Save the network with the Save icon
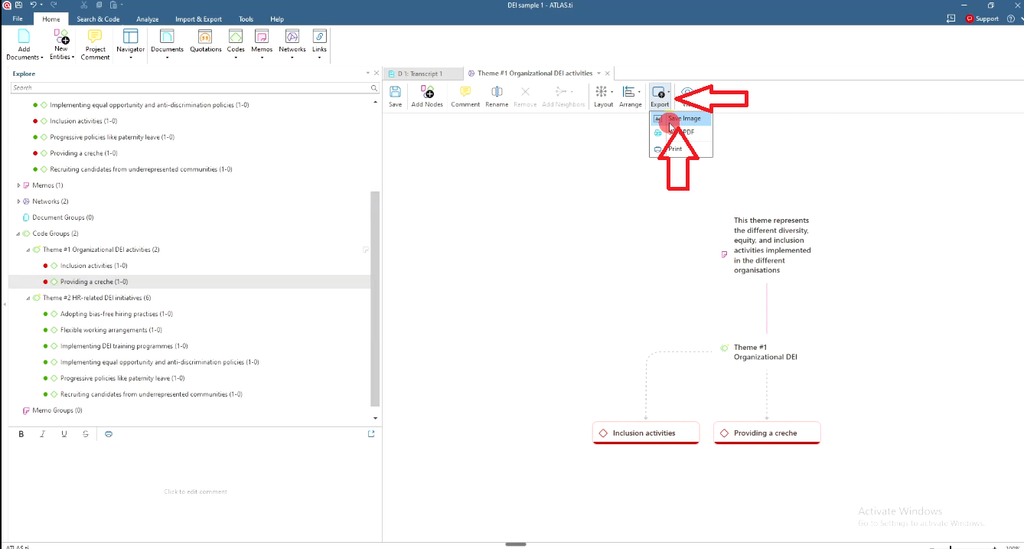Screen dimensions: 1024x549 (x=395, y=92)
